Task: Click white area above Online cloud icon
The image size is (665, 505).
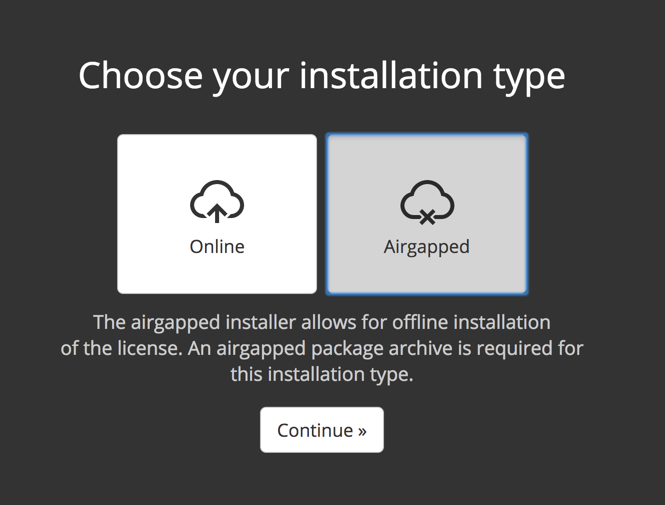Action: pos(217,157)
